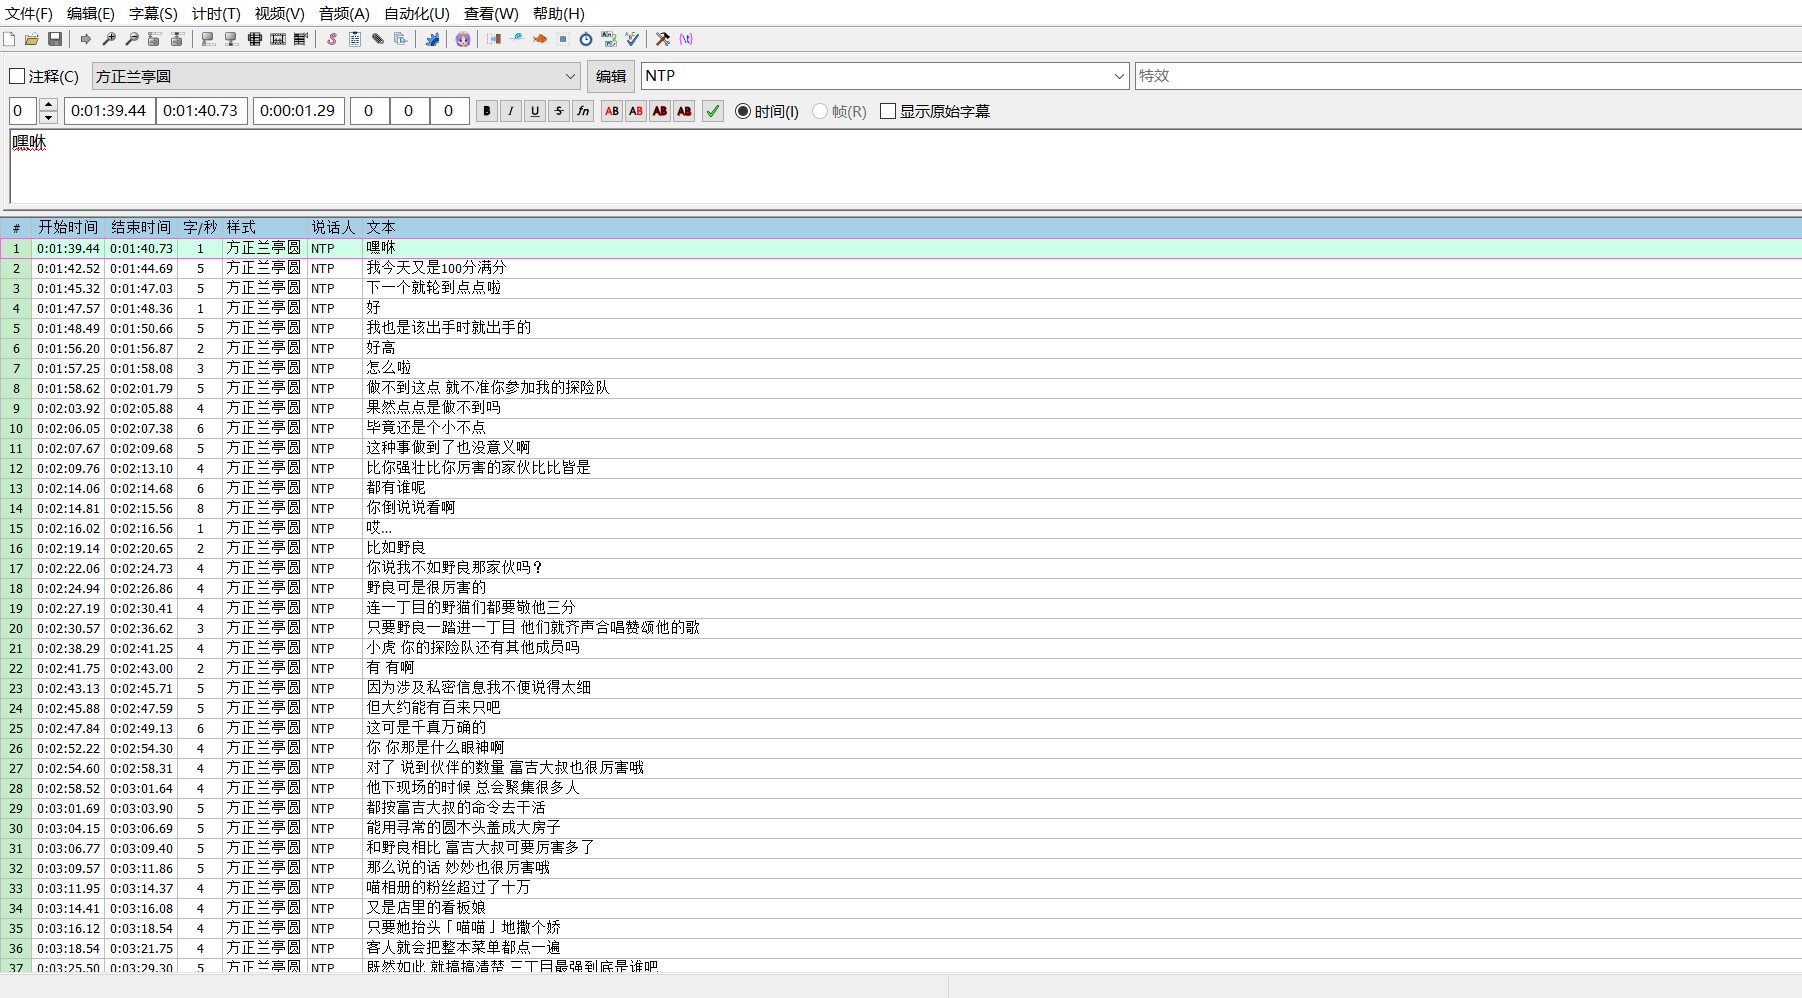Click the 开始时间 column header
Image resolution: width=1802 pixels, height=998 pixels.
click(68, 227)
